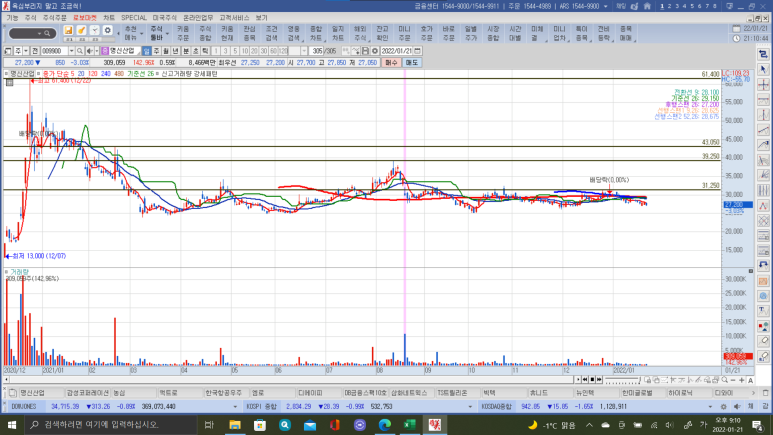773x435 pixels.
Task: Open the 관심종목 toolbar button
Action: tap(249, 33)
